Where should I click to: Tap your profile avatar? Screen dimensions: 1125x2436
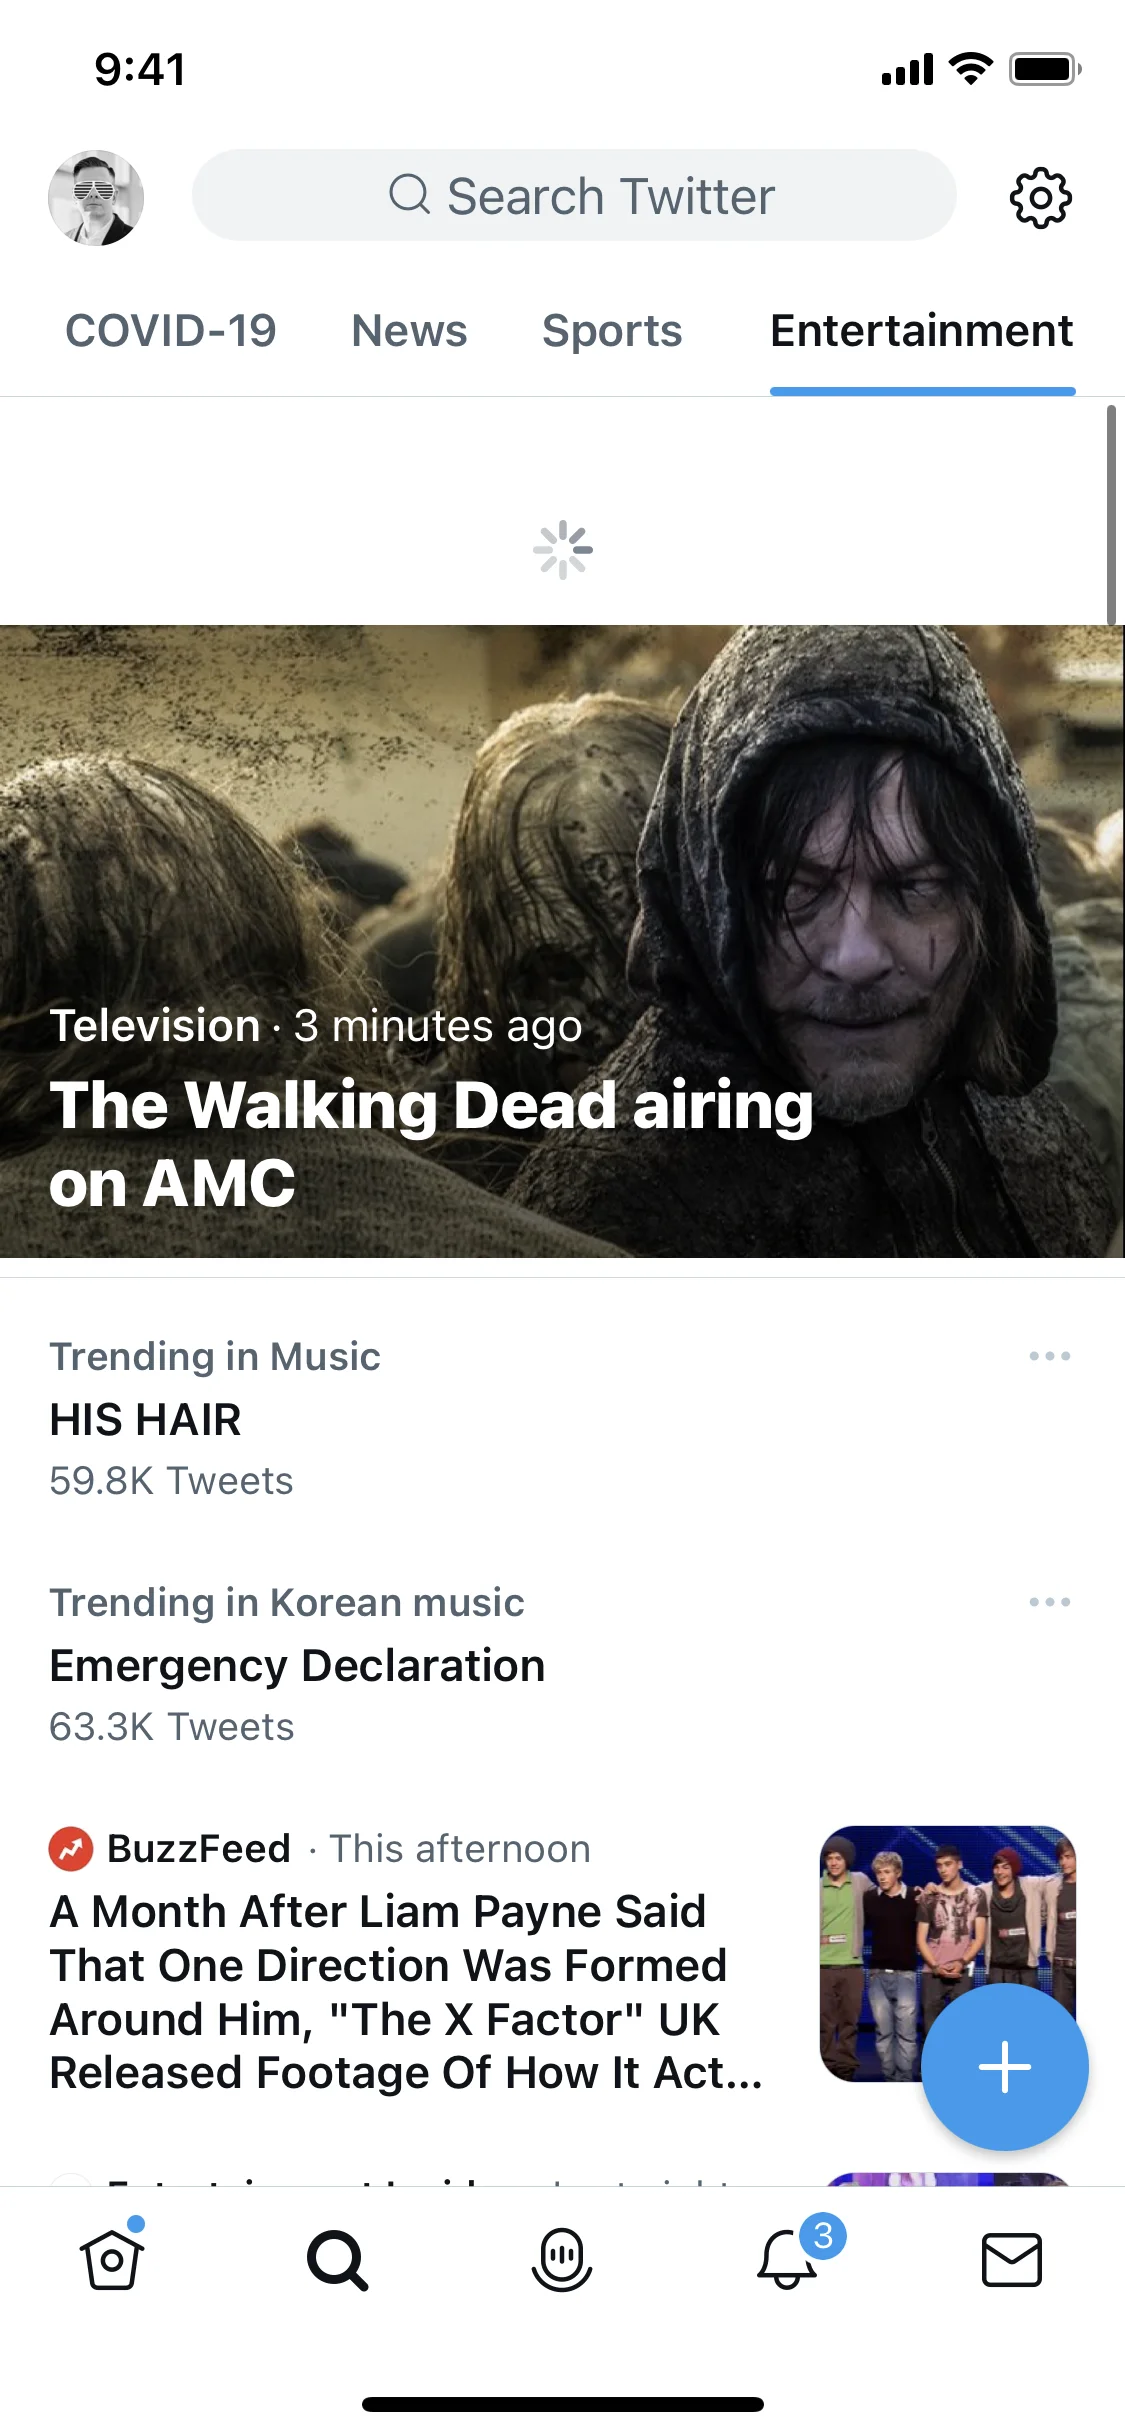pyautogui.click(x=95, y=197)
